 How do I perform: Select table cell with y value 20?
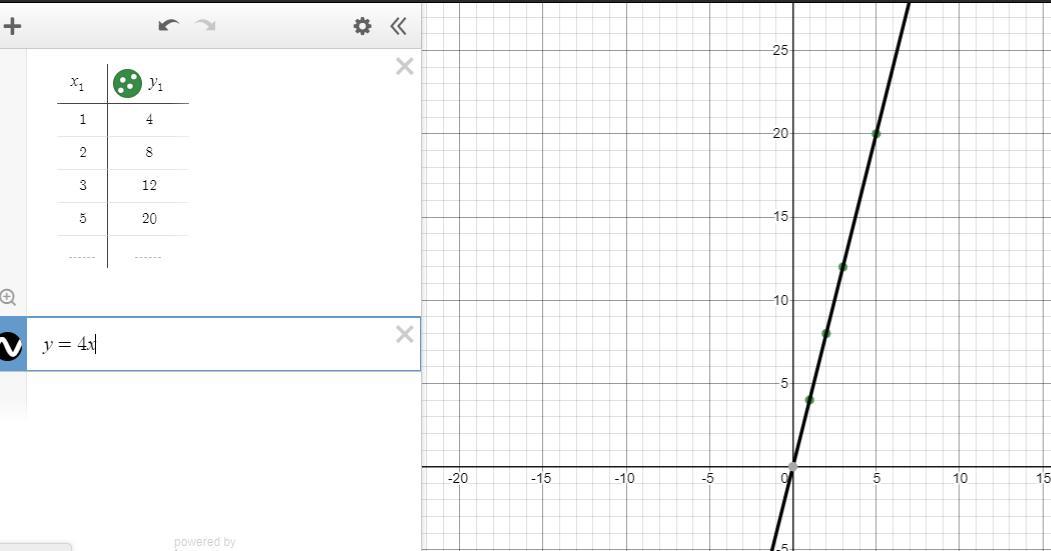pos(149,218)
